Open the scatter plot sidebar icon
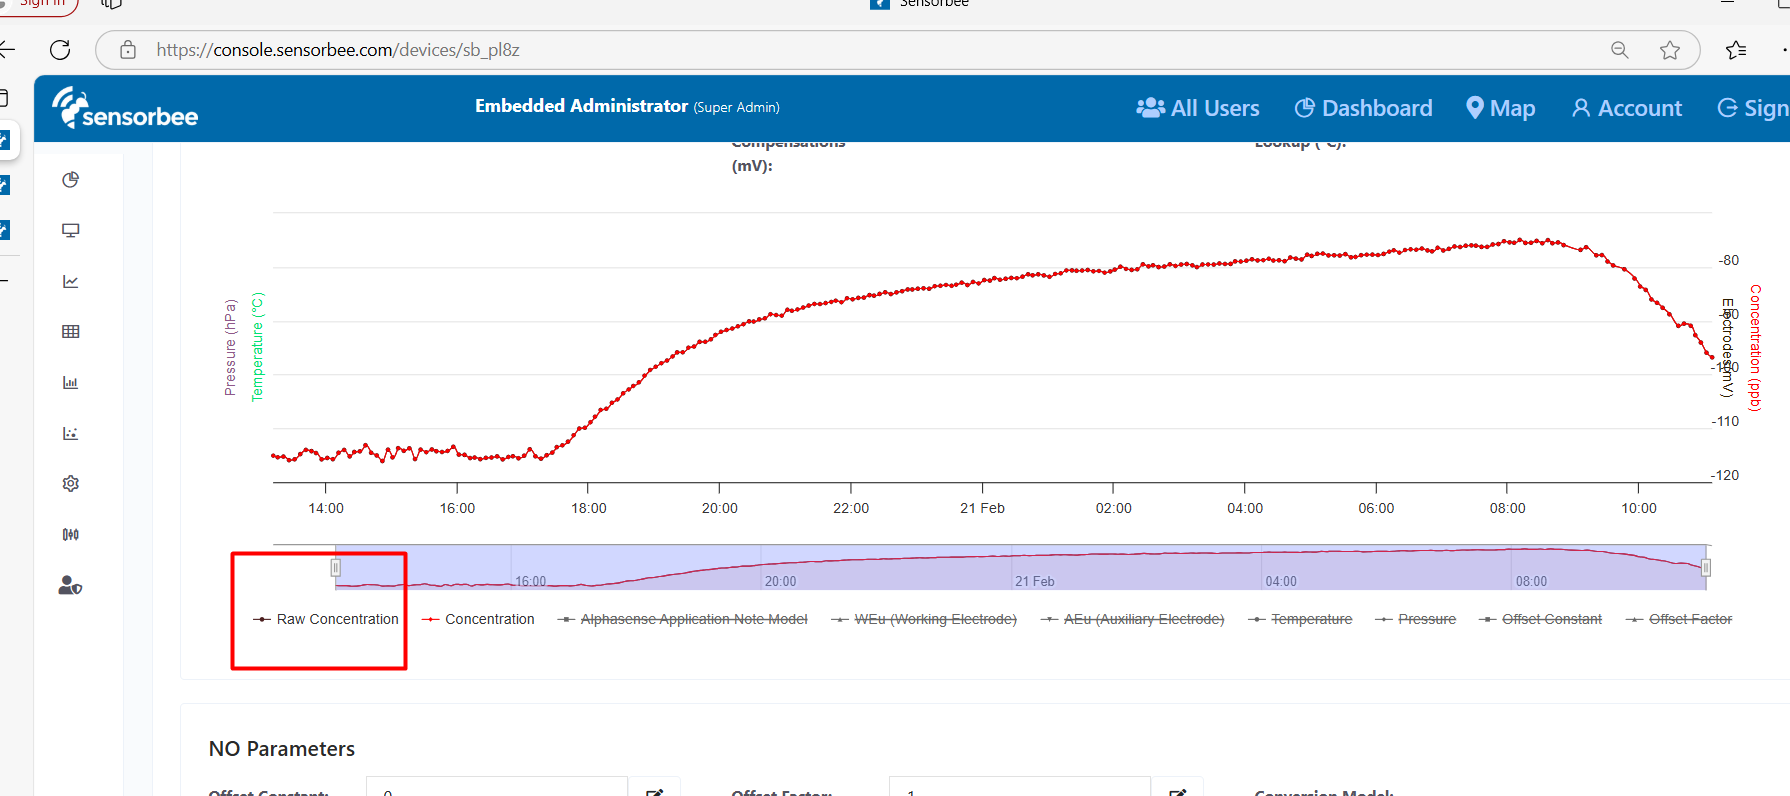 [70, 433]
